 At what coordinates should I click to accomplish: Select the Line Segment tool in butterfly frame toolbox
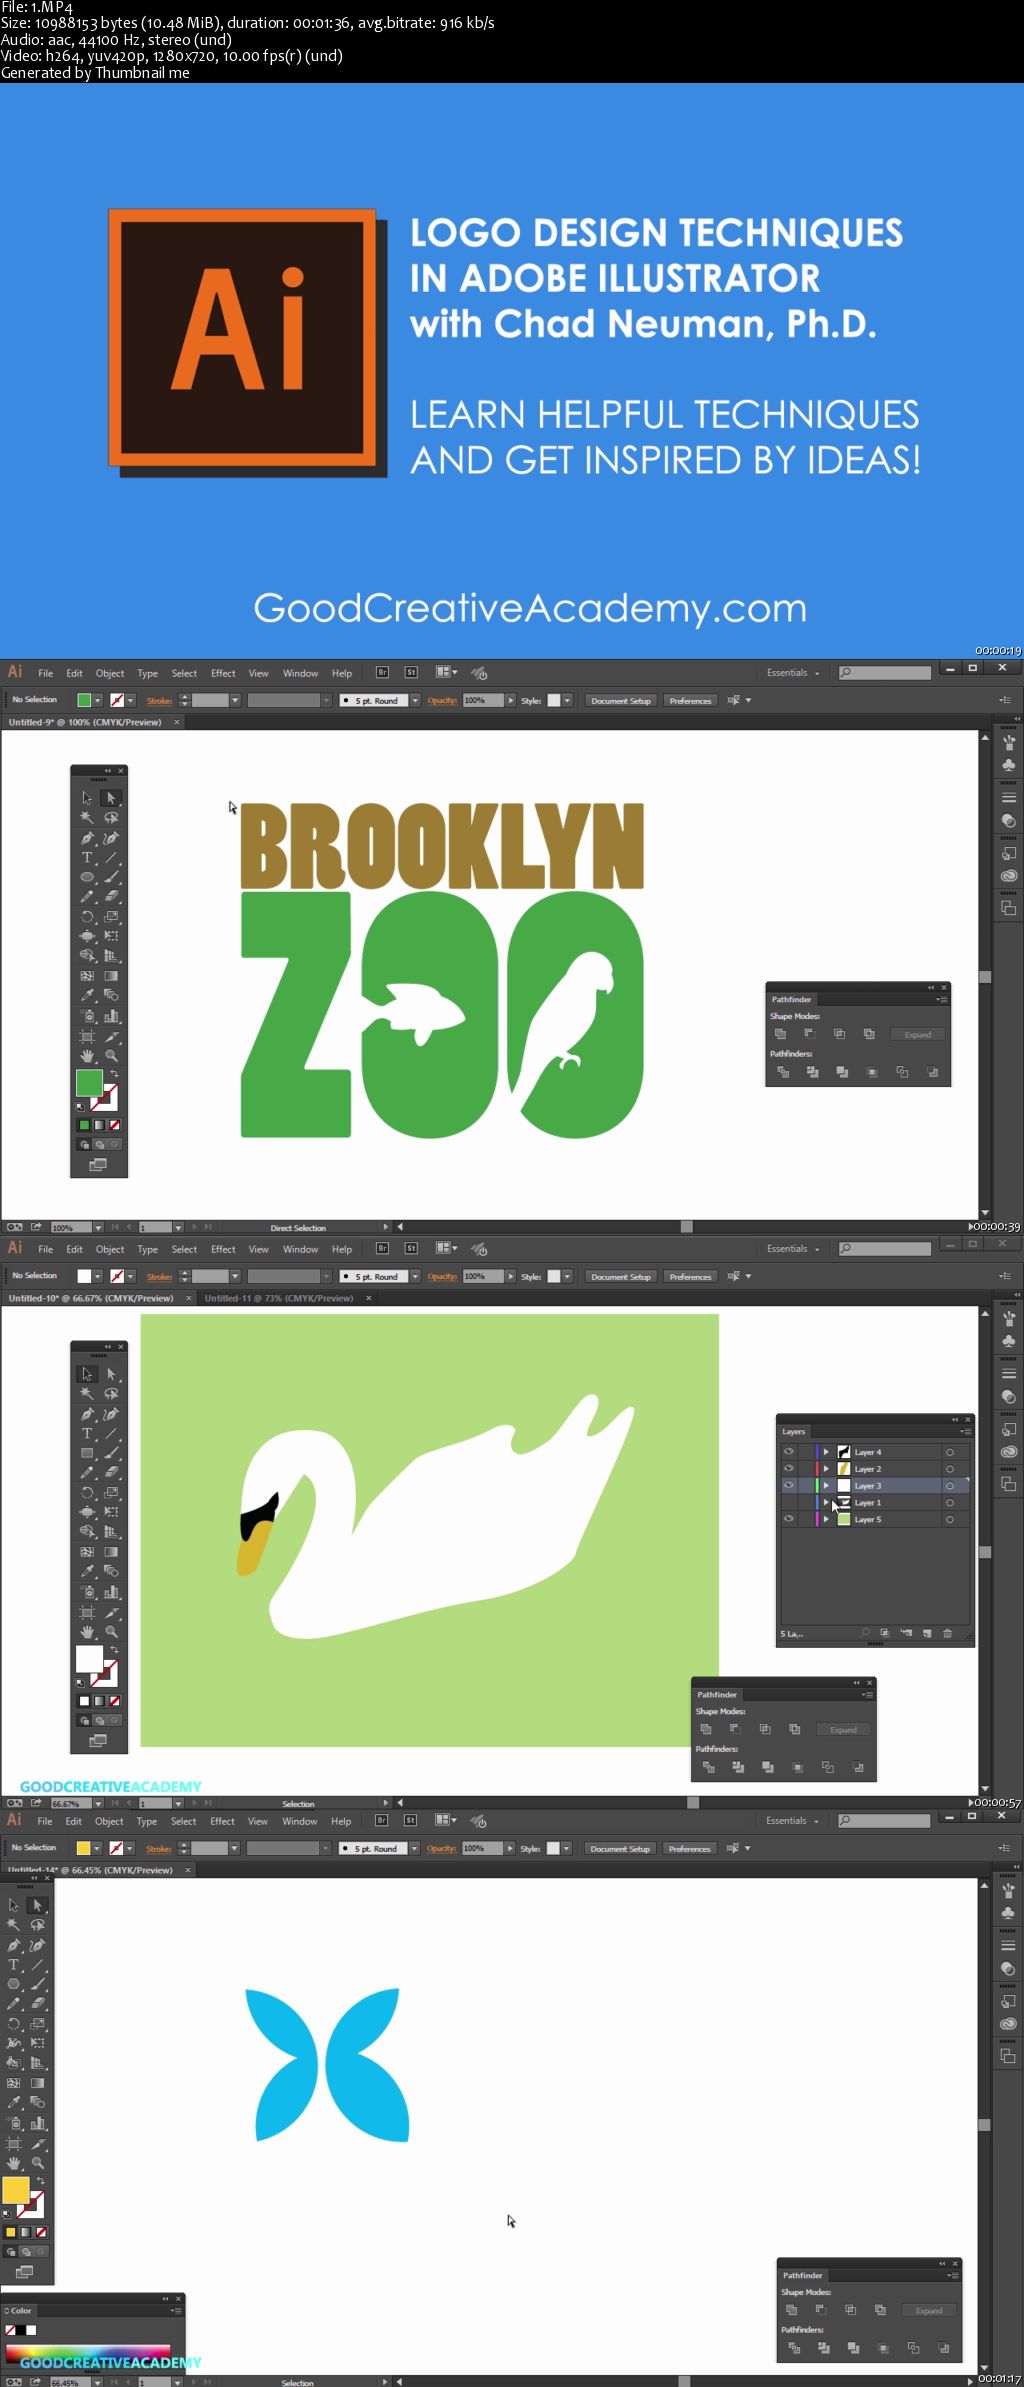38,1965
